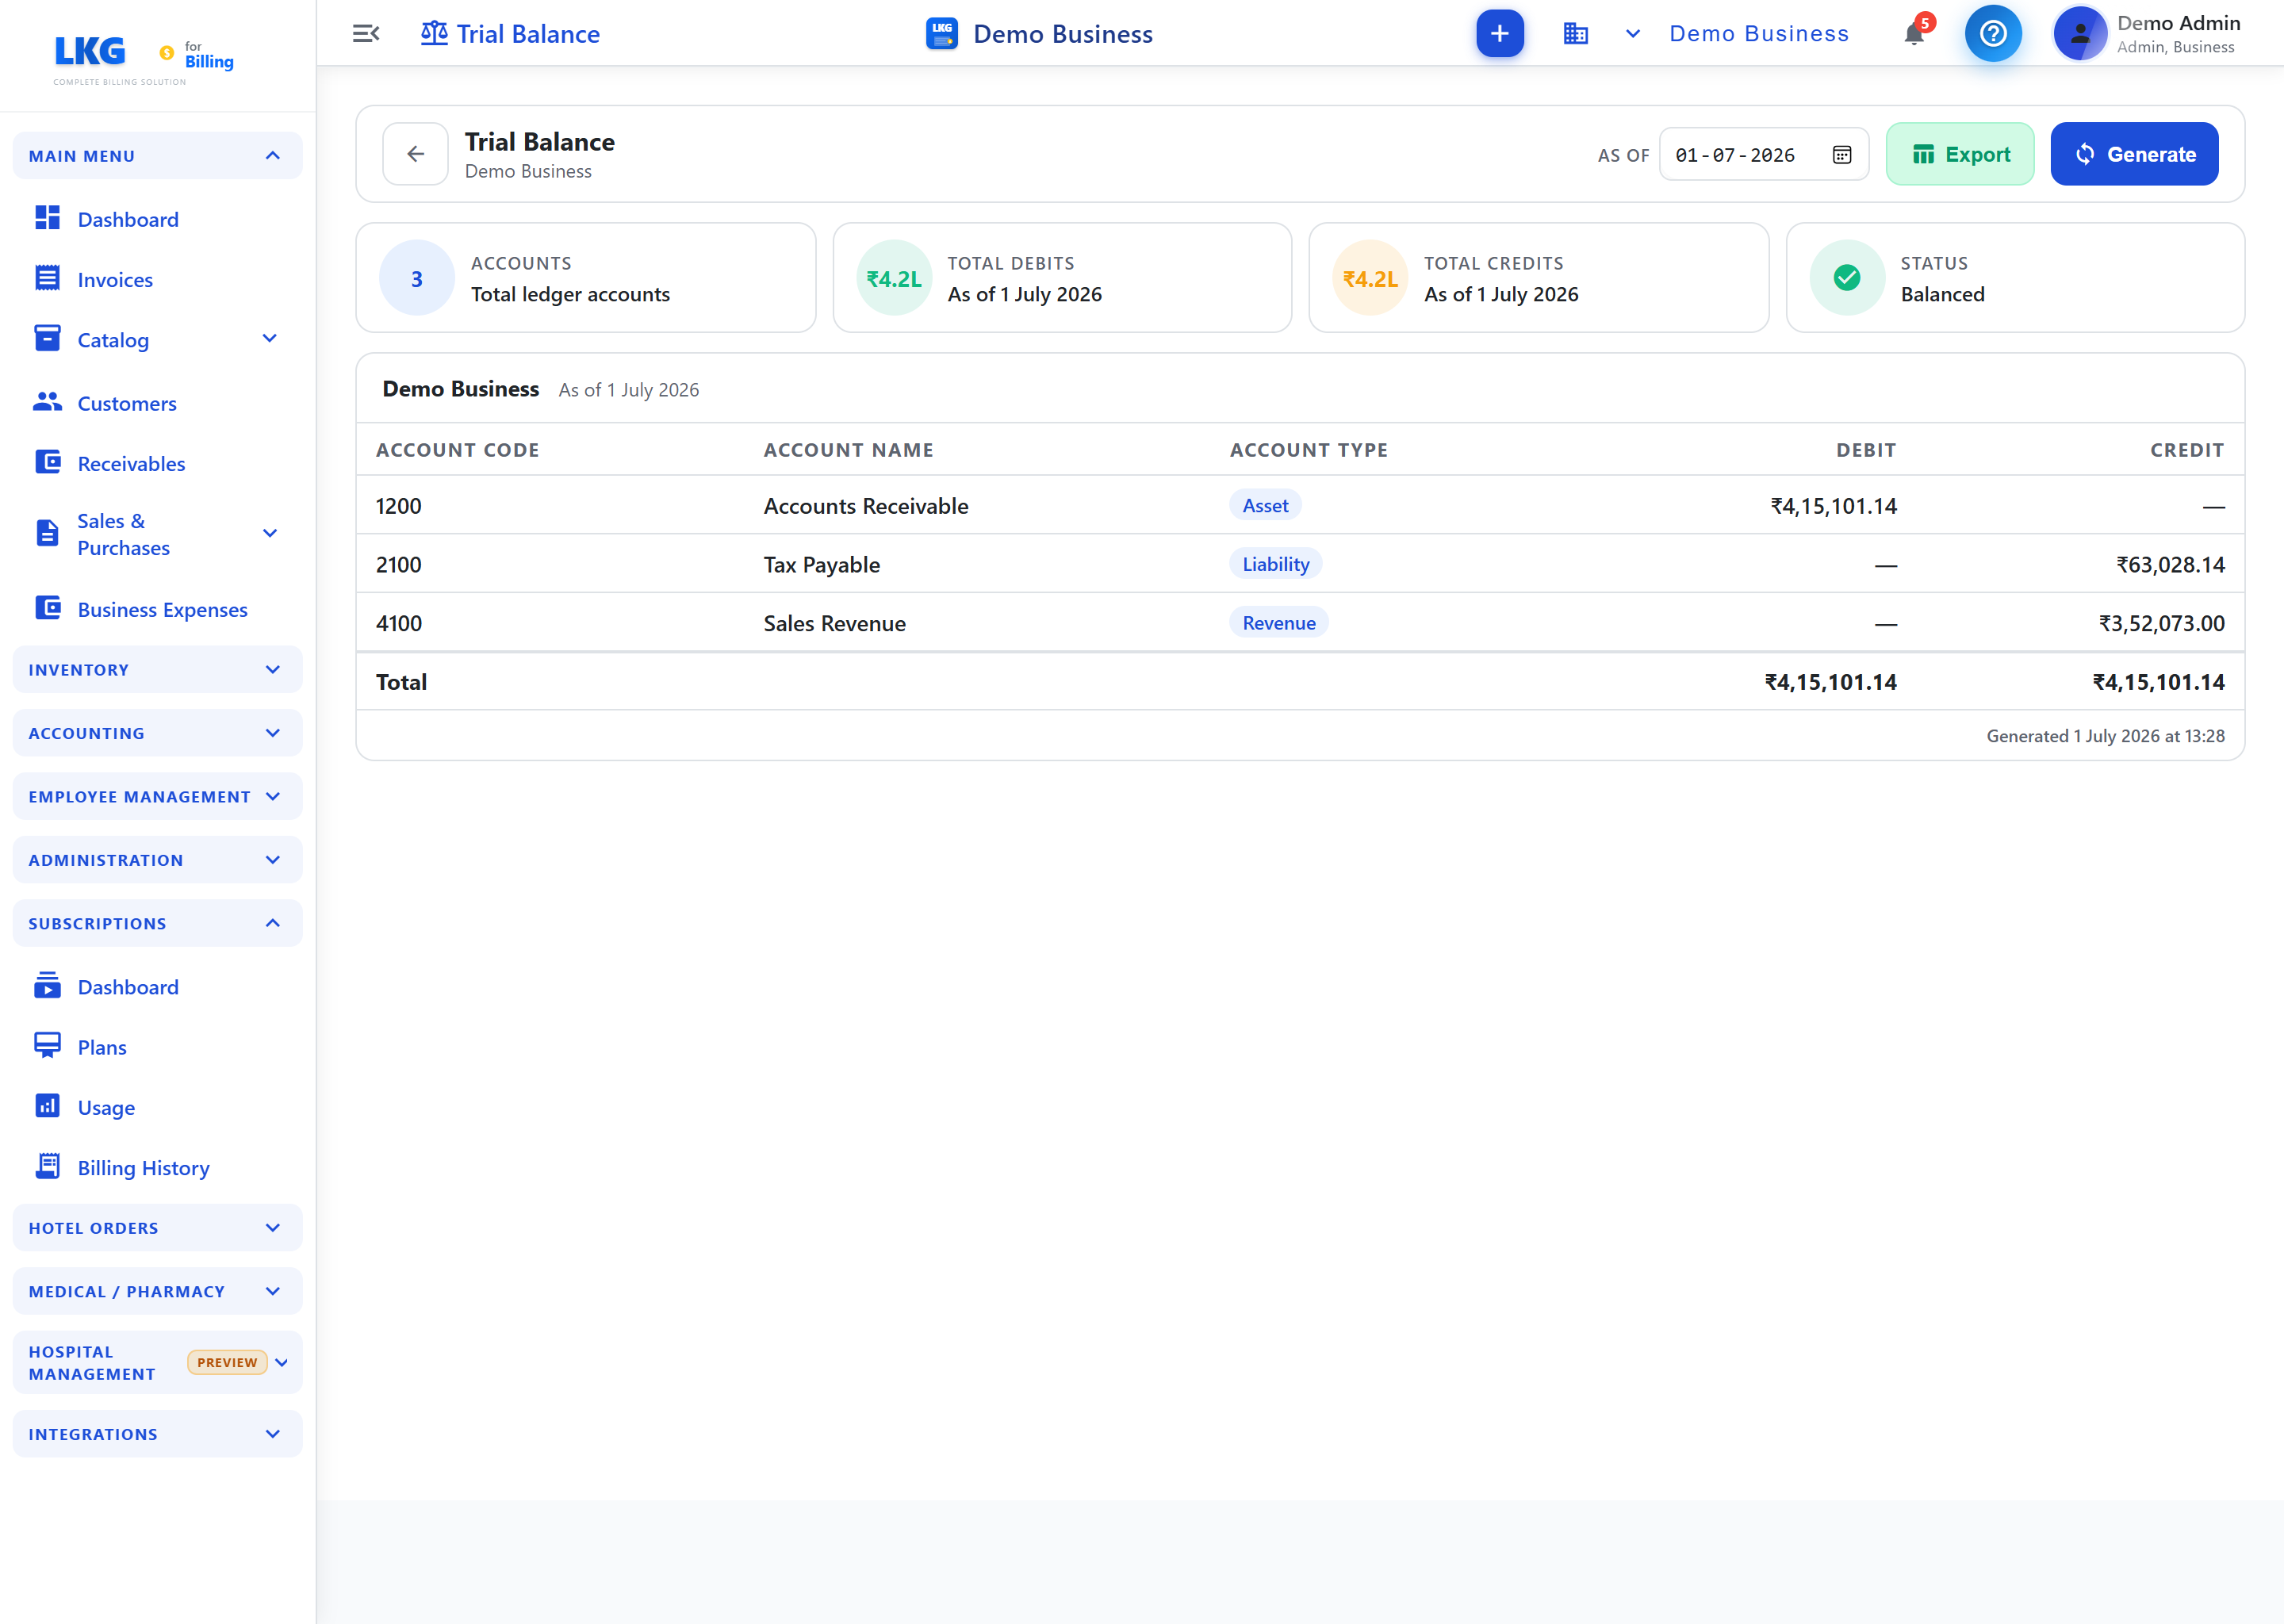Viewport: 2284px width, 1624px height.
Task: Go back with the arrow button
Action: pyautogui.click(x=415, y=154)
